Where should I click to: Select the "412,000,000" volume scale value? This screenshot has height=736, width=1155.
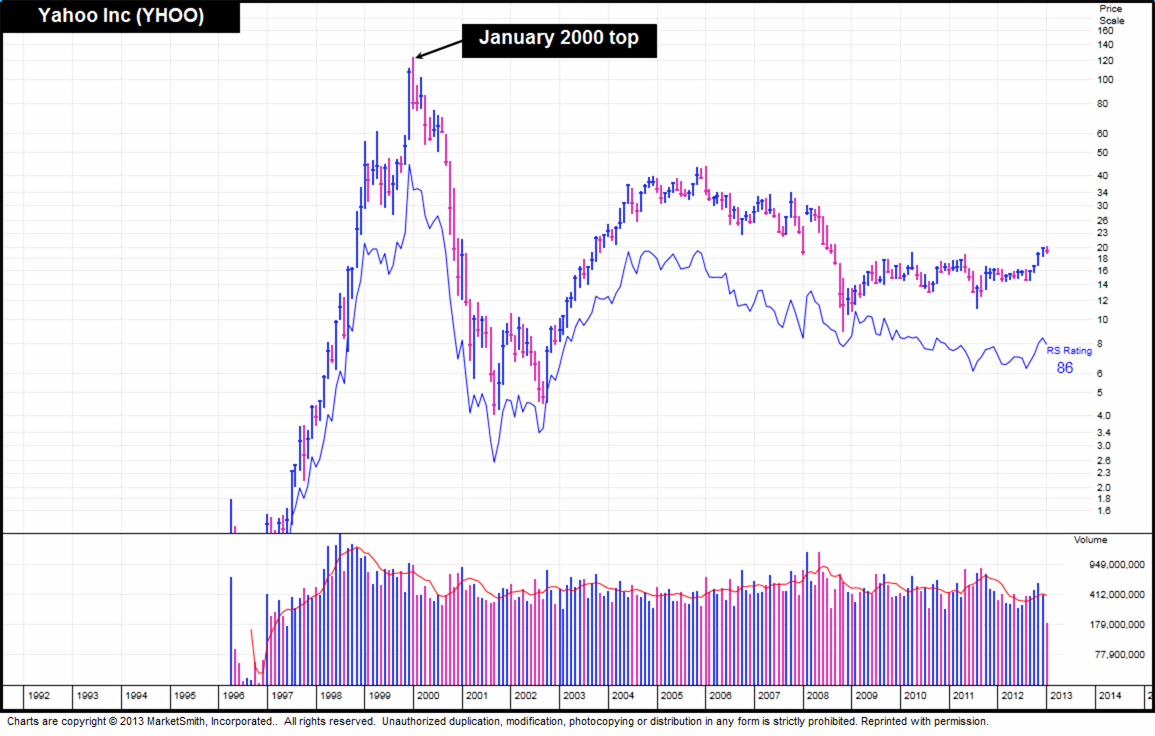click(1117, 595)
